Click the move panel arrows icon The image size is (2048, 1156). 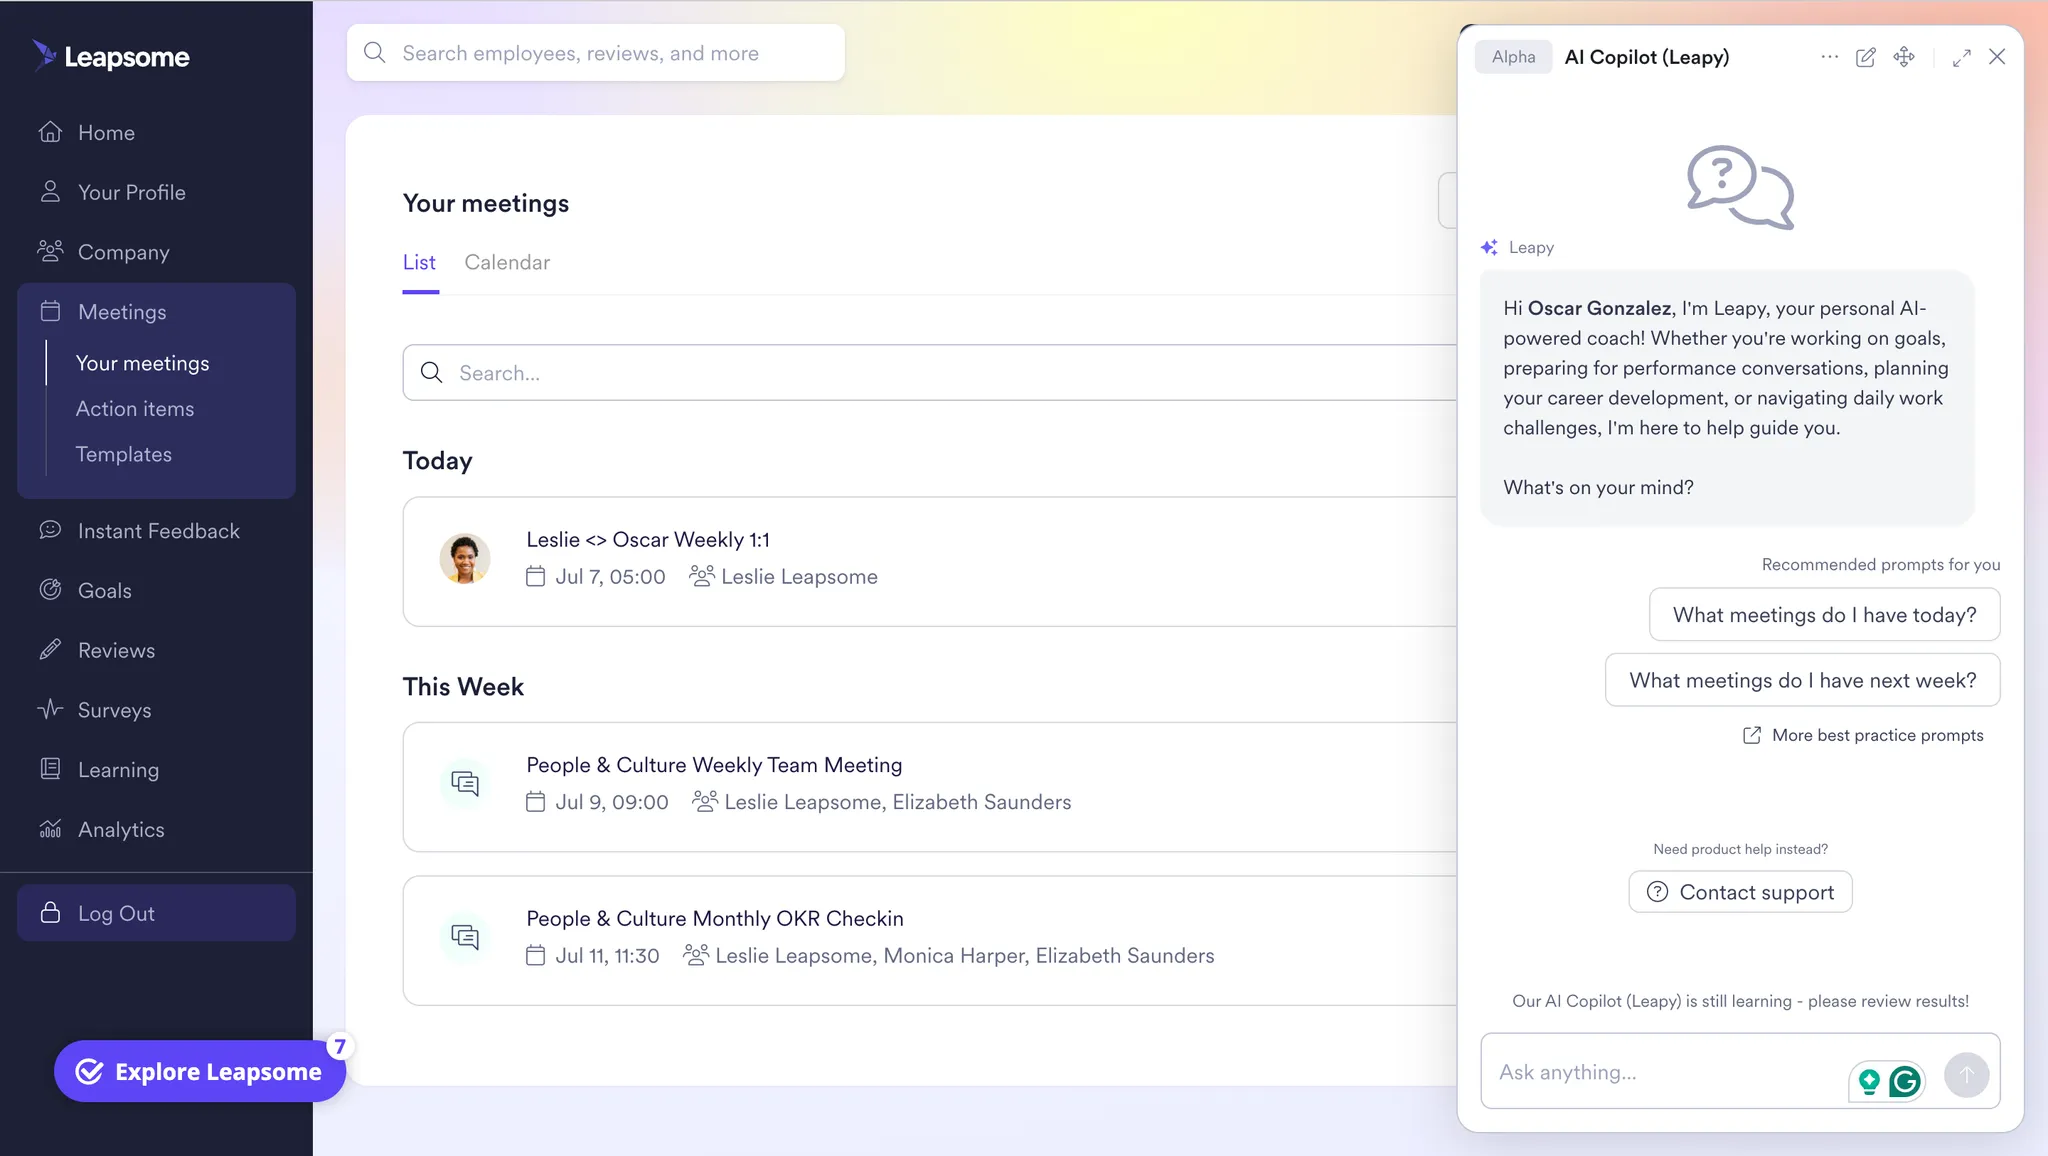point(1904,57)
